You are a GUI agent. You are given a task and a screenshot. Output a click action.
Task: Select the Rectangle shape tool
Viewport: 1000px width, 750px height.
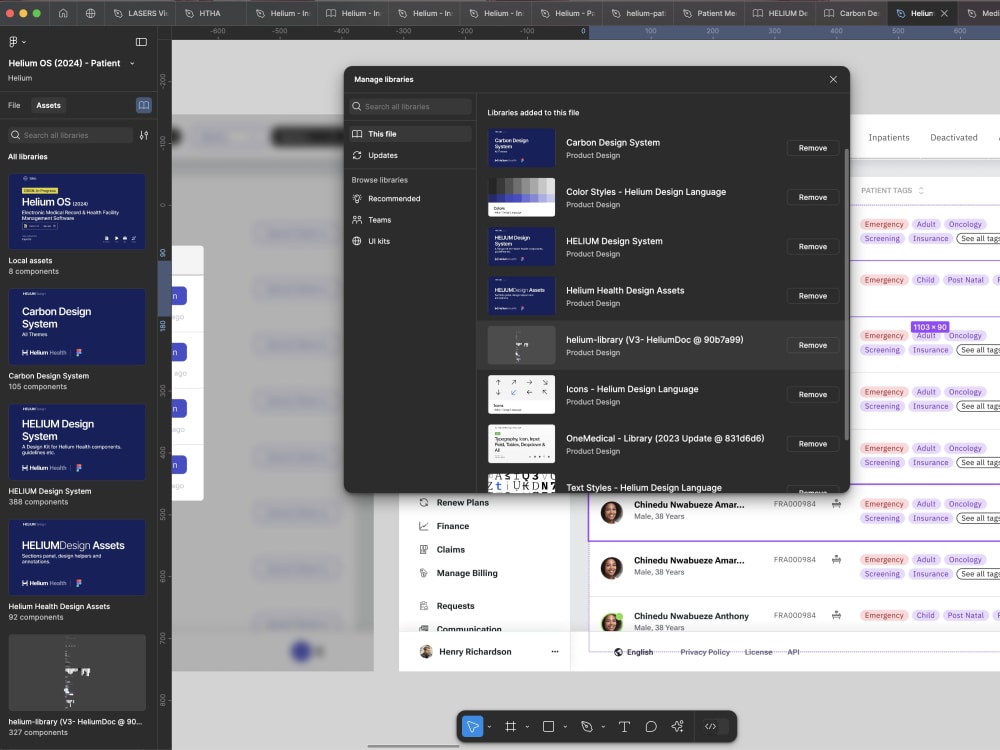[548, 726]
